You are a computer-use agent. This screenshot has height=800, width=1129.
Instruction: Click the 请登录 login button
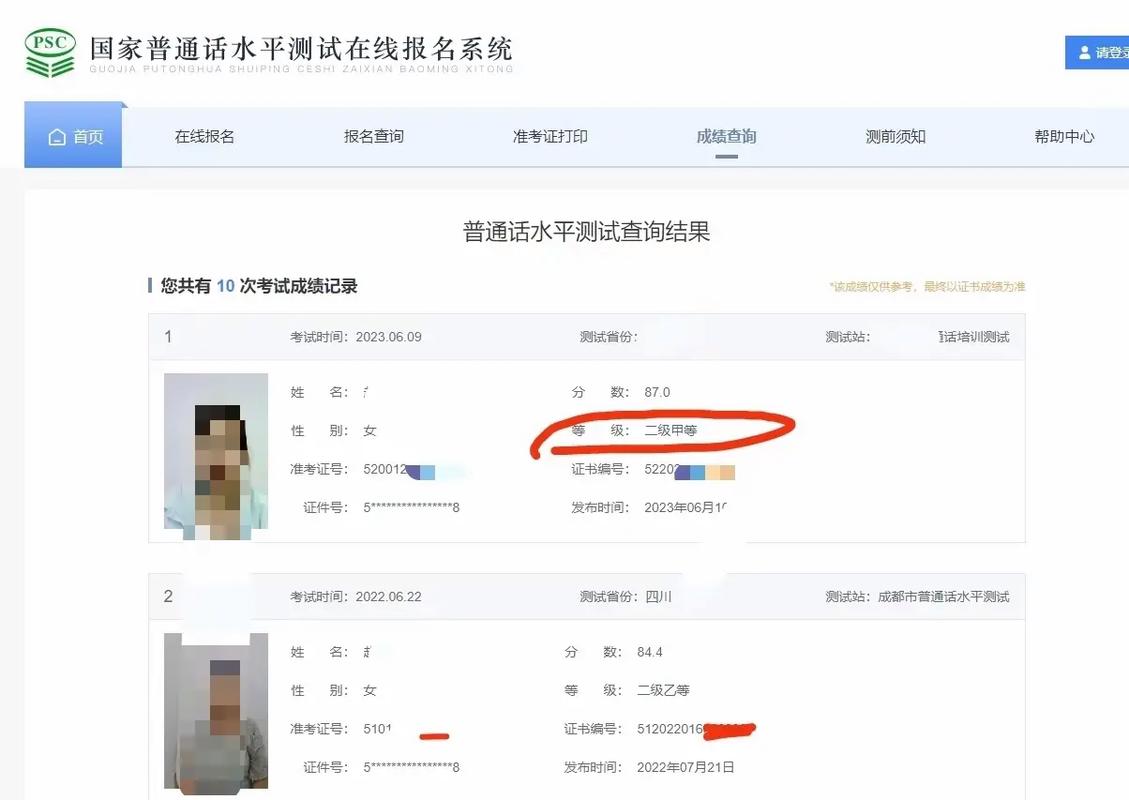pyautogui.click(x=1100, y=52)
